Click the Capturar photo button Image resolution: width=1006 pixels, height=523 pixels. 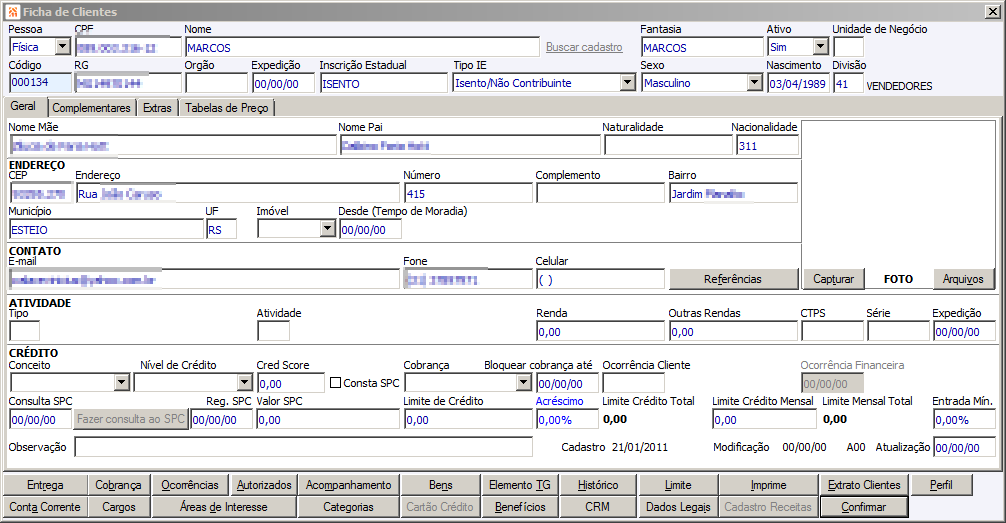point(833,279)
